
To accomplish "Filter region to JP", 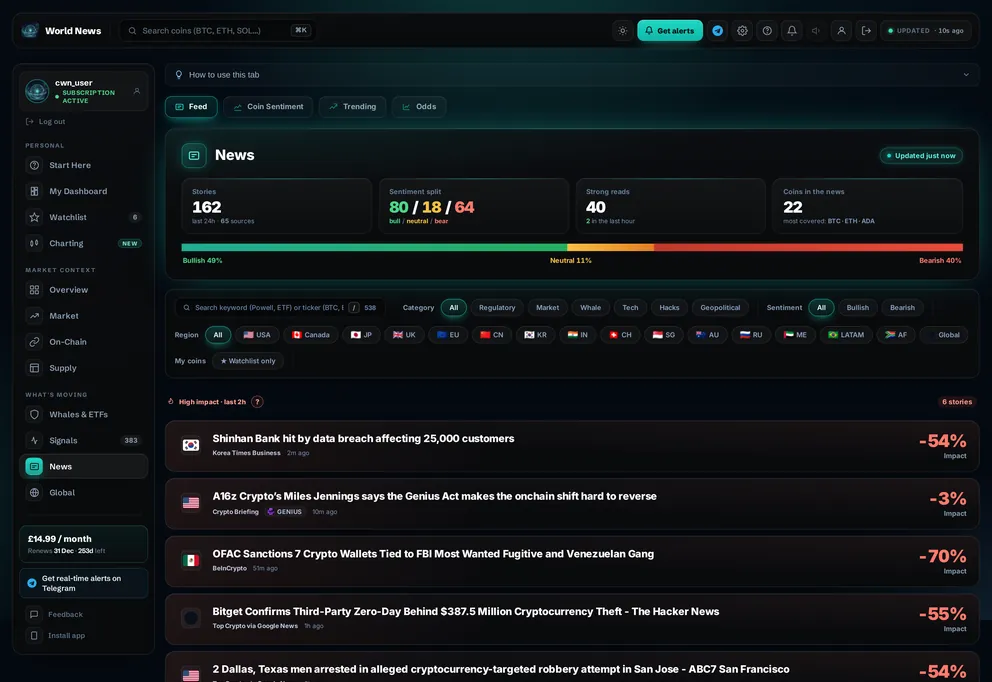I will pyautogui.click(x=361, y=335).
